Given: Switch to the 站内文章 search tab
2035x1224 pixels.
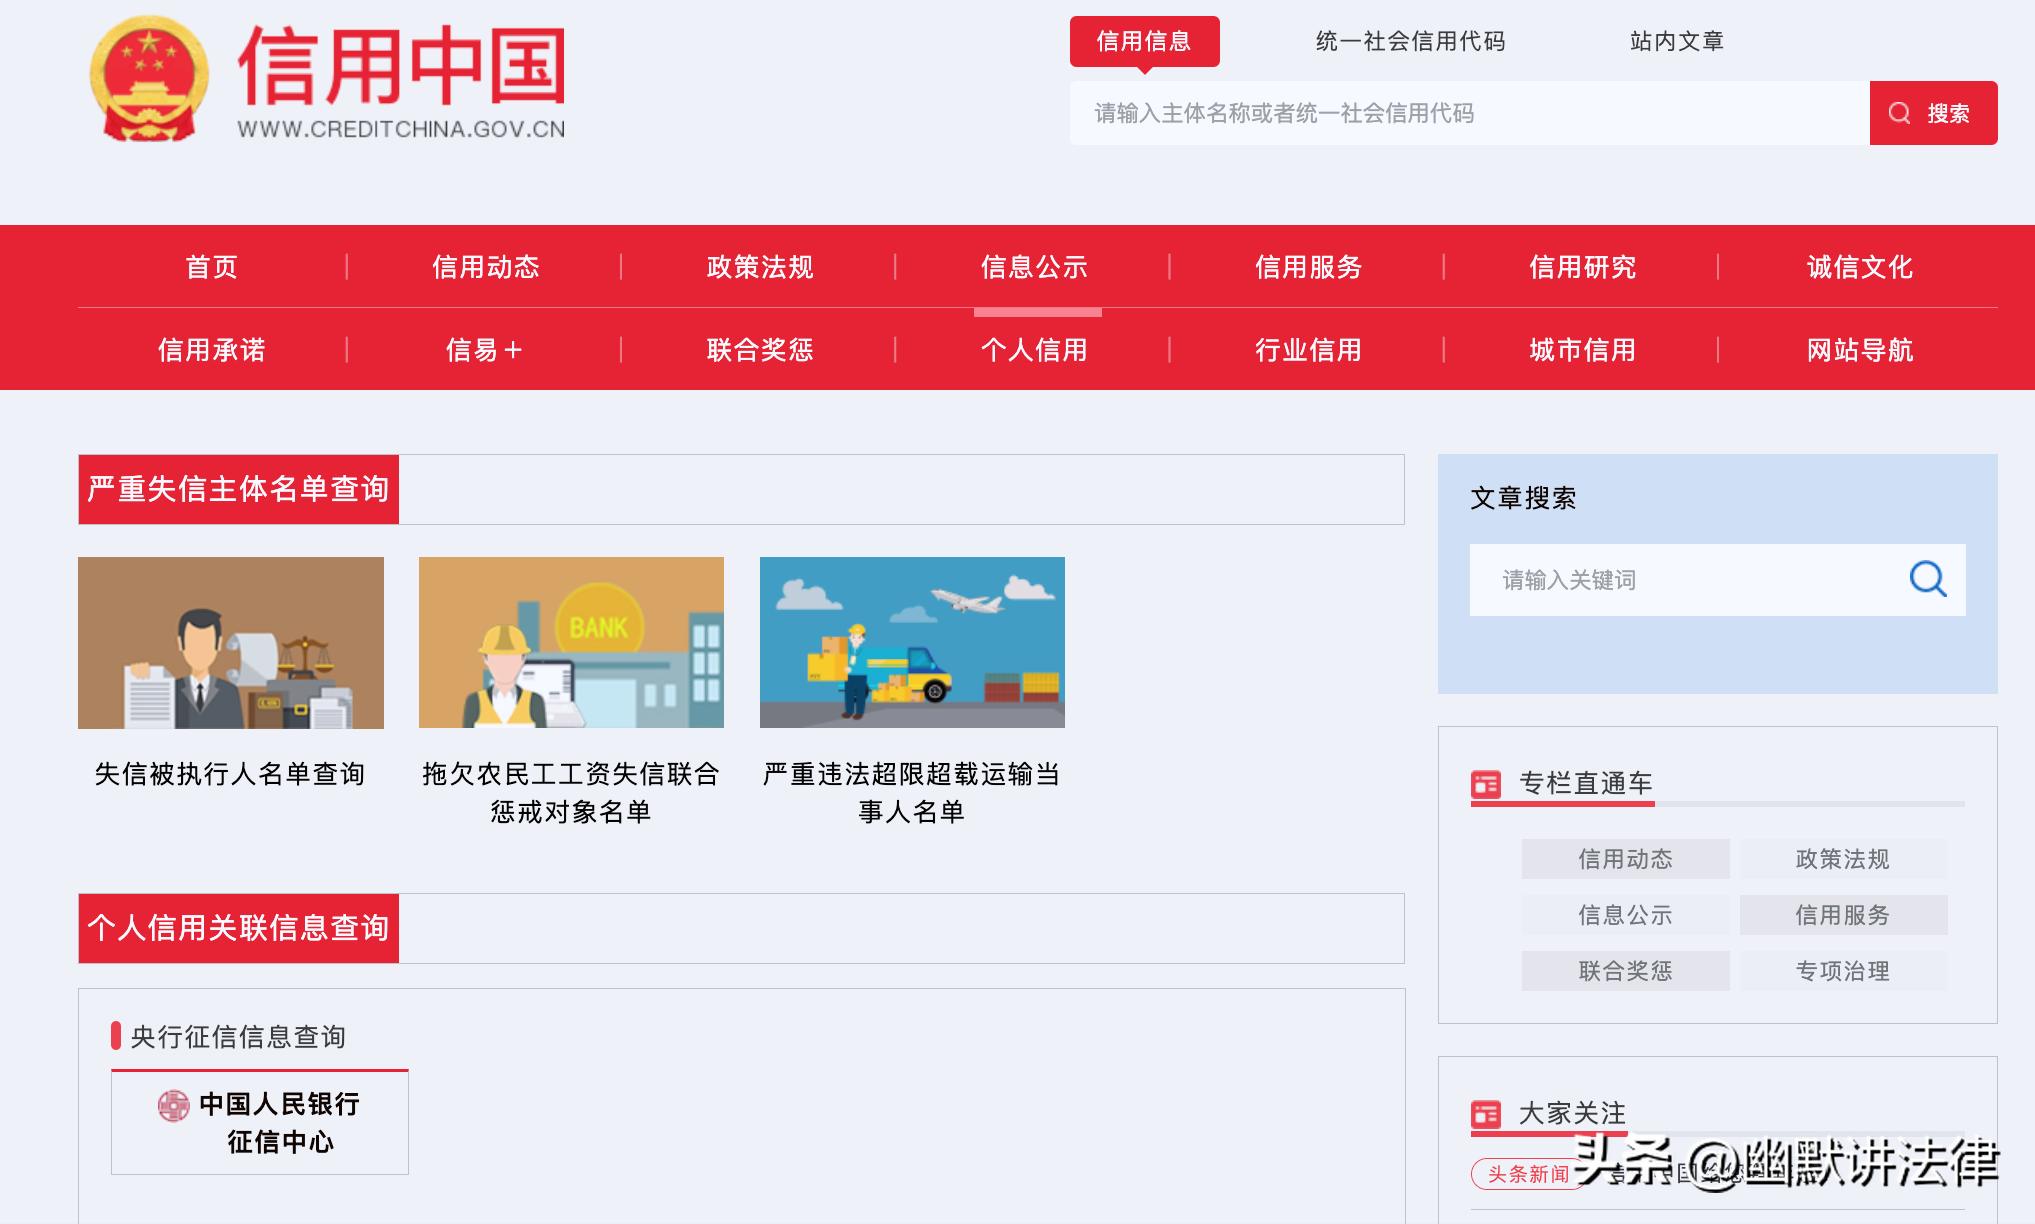Looking at the screenshot, I should point(1676,42).
